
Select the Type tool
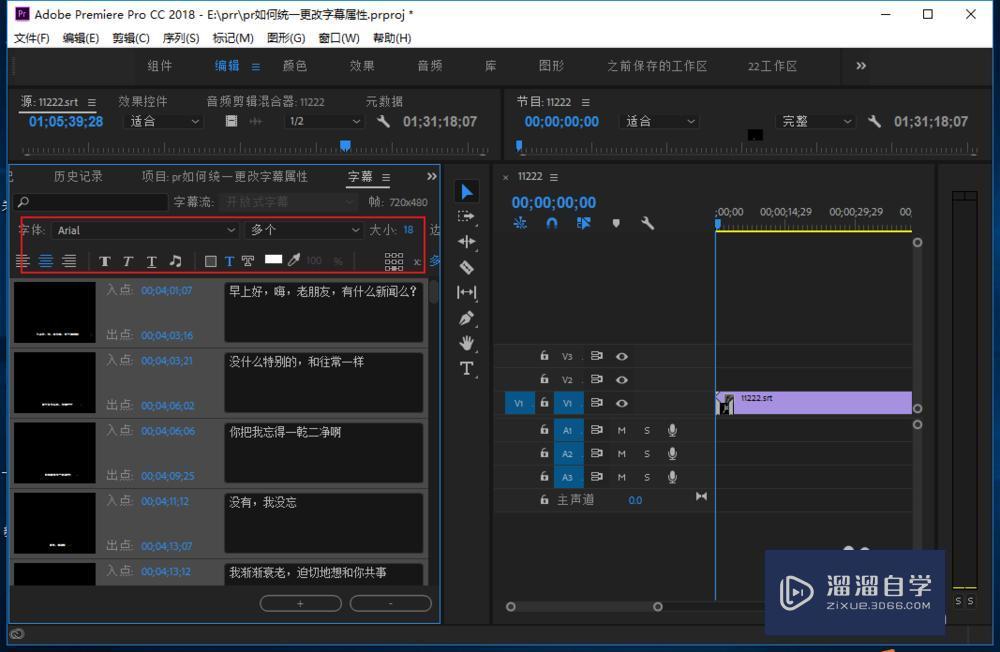coord(467,369)
